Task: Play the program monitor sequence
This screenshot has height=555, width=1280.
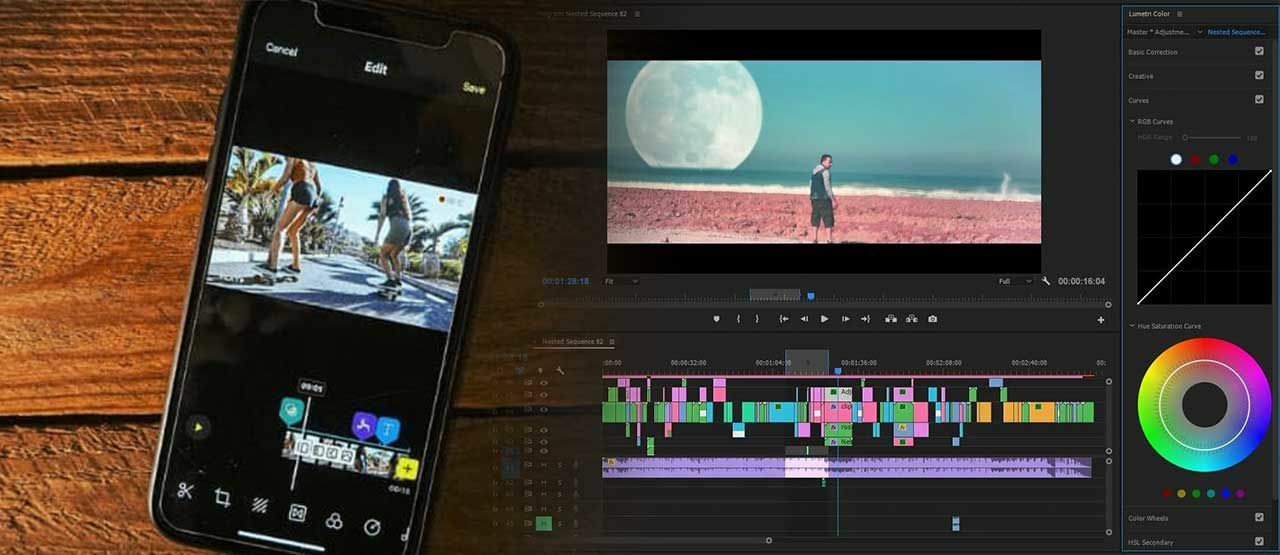Action: pyautogui.click(x=824, y=319)
